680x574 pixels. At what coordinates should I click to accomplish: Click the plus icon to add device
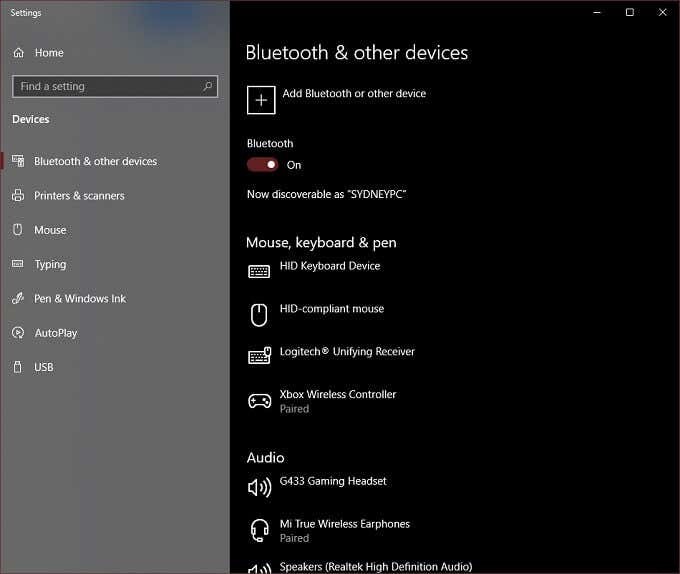261,100
